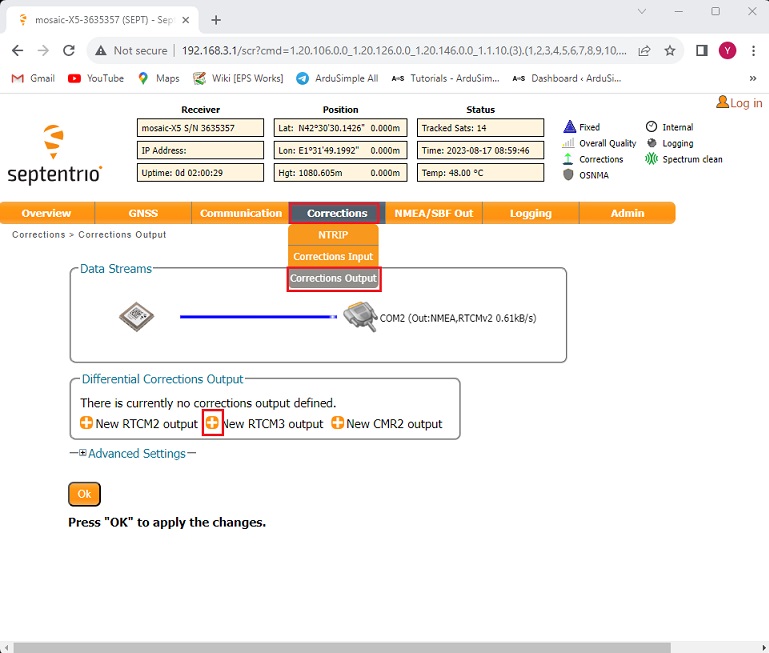Bookmark this page with the star icon
Viewport: 769px width, 653px height.
(x=670, y=50)
